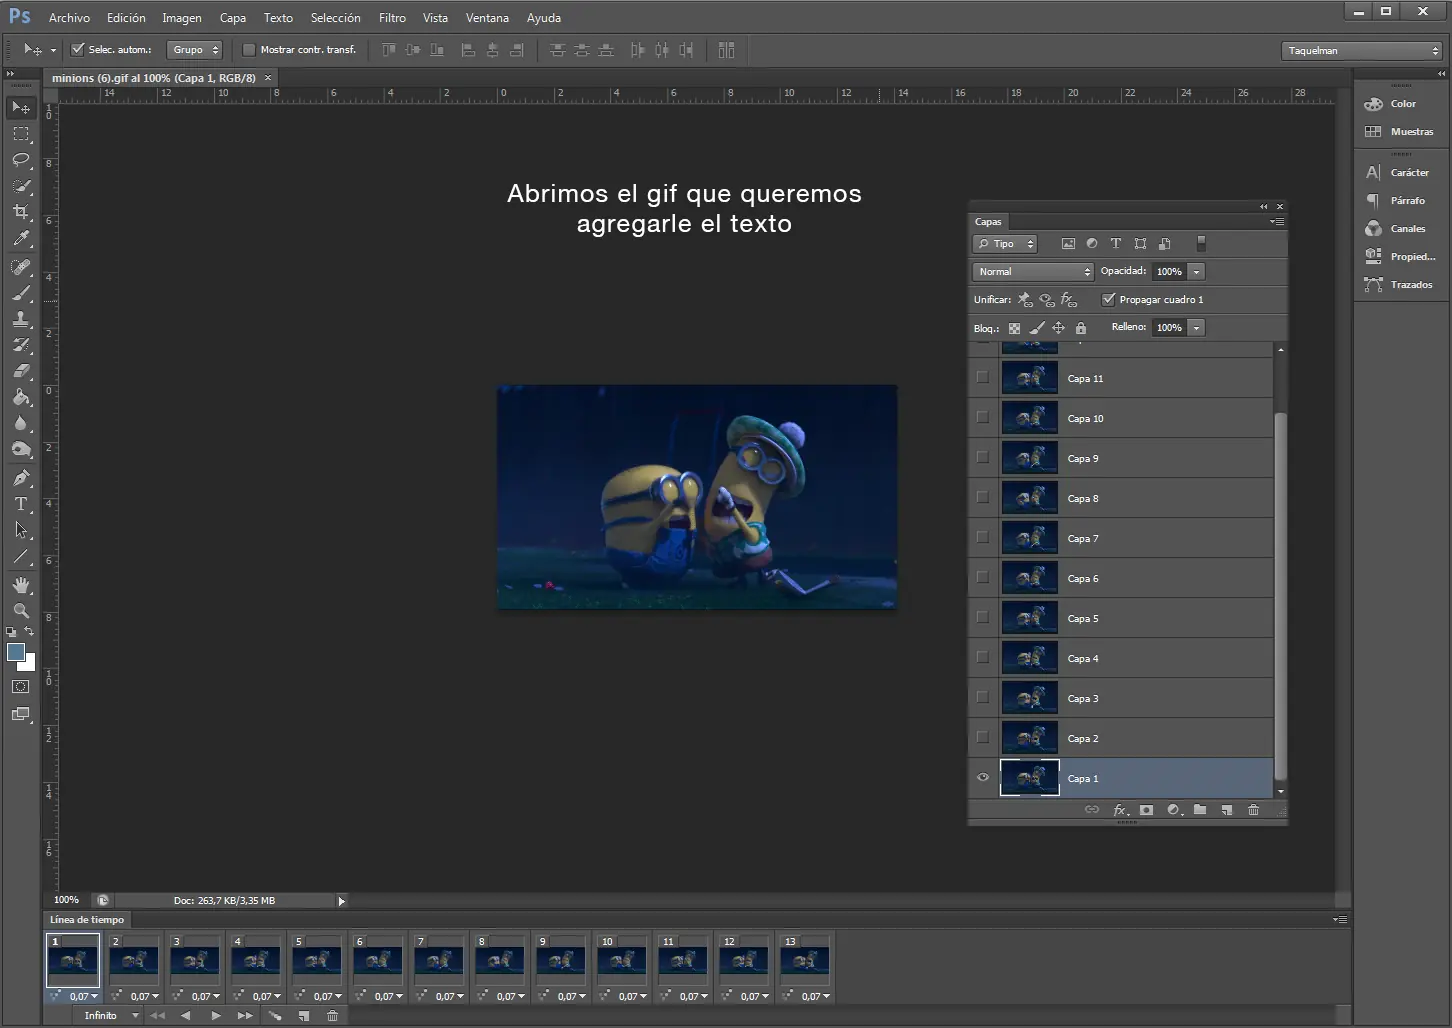Open the Carácter panel
Viewport: 1452px width, 1028px height.
click(1399, 172)
